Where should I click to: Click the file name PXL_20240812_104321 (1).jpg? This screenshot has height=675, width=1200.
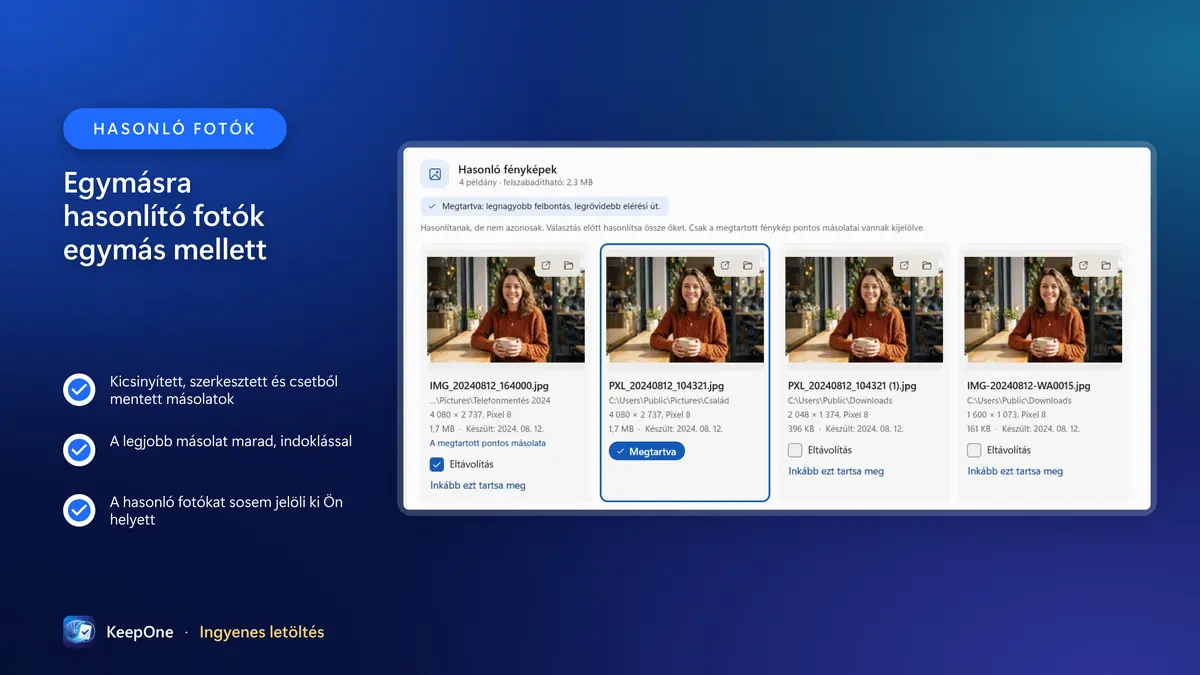point(852,385)
